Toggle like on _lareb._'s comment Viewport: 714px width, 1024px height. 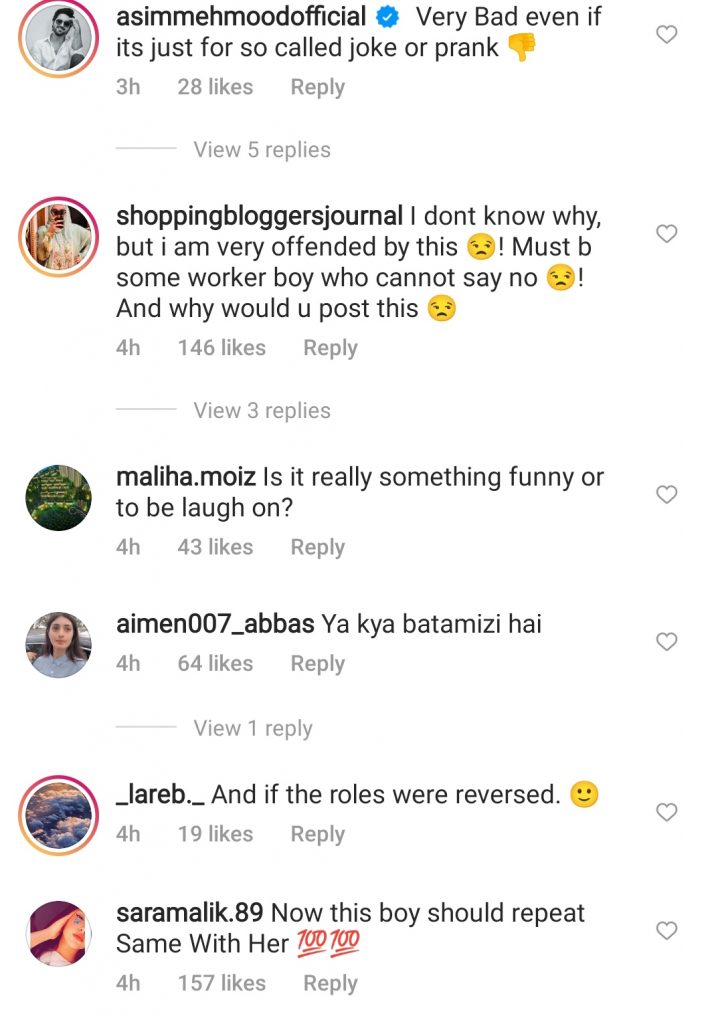click(x=666, y=812)
